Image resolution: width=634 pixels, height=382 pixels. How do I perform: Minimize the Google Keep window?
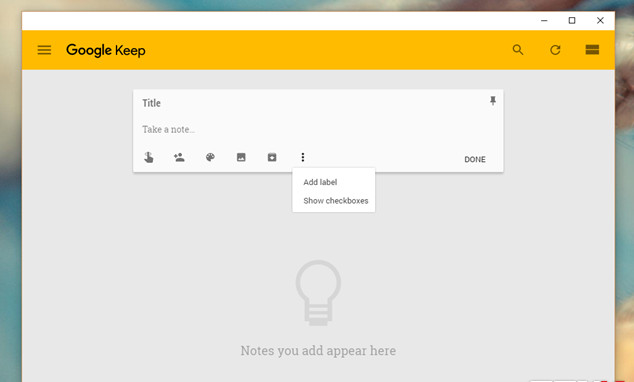click(x=544, y=21)
